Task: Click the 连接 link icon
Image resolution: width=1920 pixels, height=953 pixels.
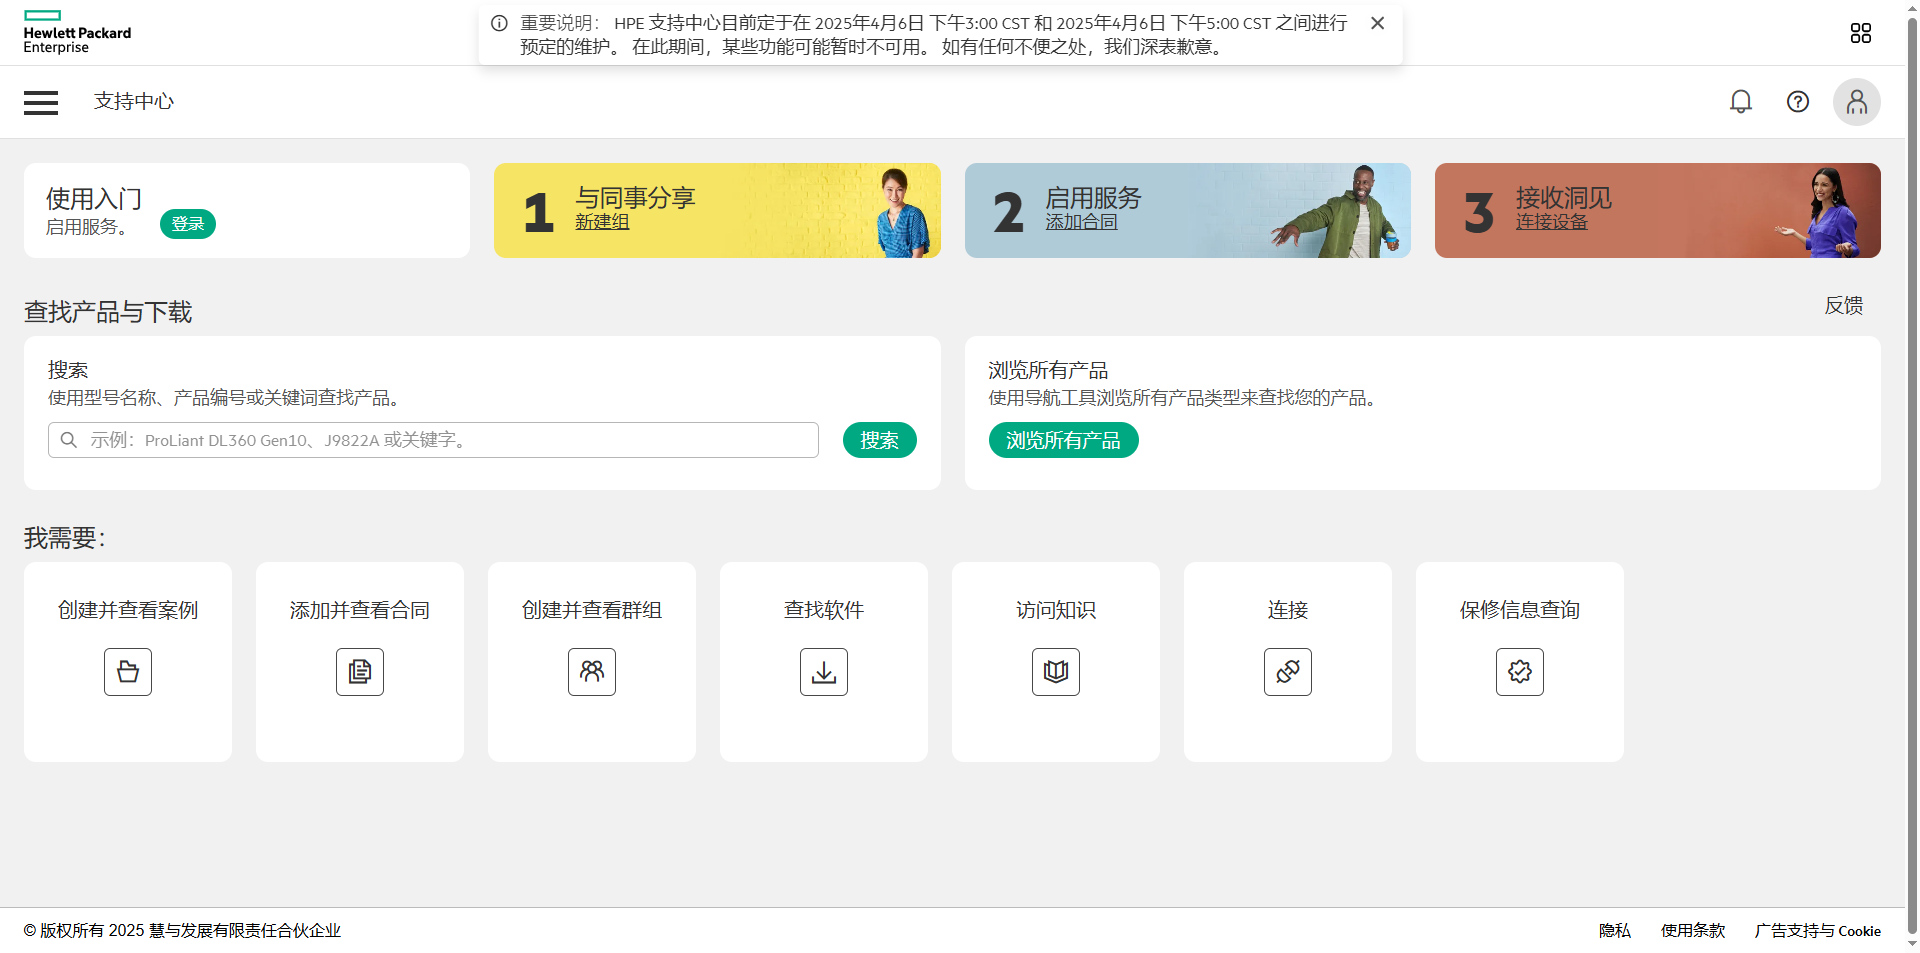Action: tap(1288, 672)
